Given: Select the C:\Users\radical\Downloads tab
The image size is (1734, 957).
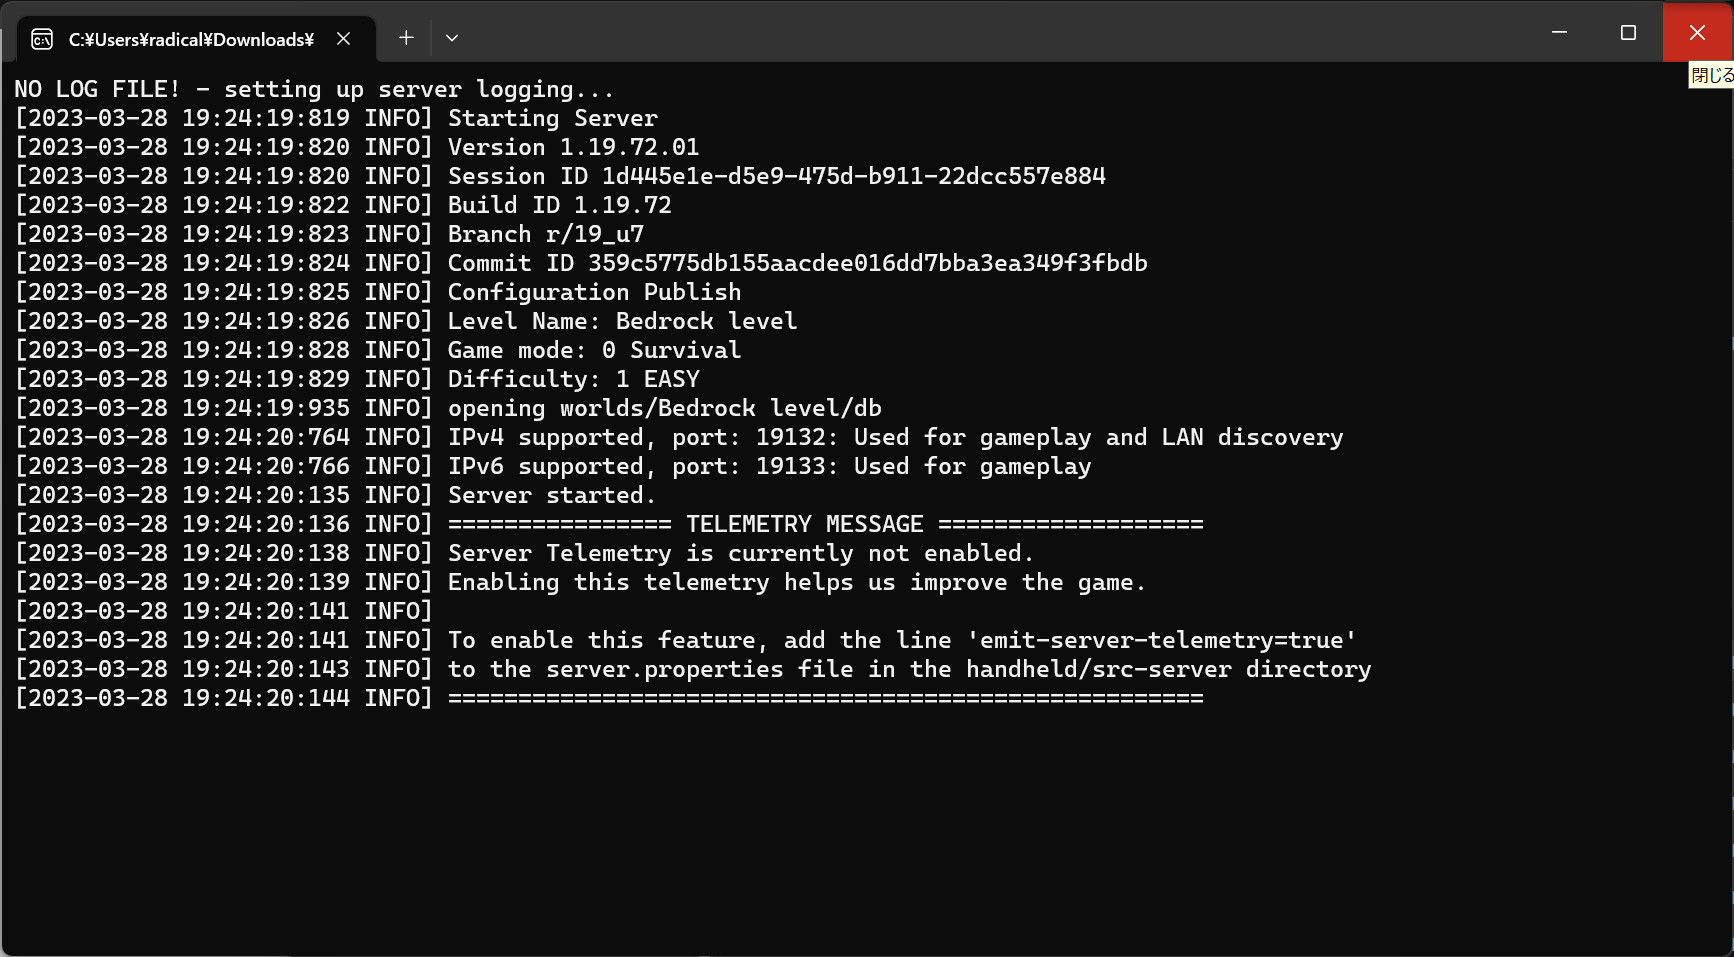Looking at the screenshot, I should pos(190,40).
